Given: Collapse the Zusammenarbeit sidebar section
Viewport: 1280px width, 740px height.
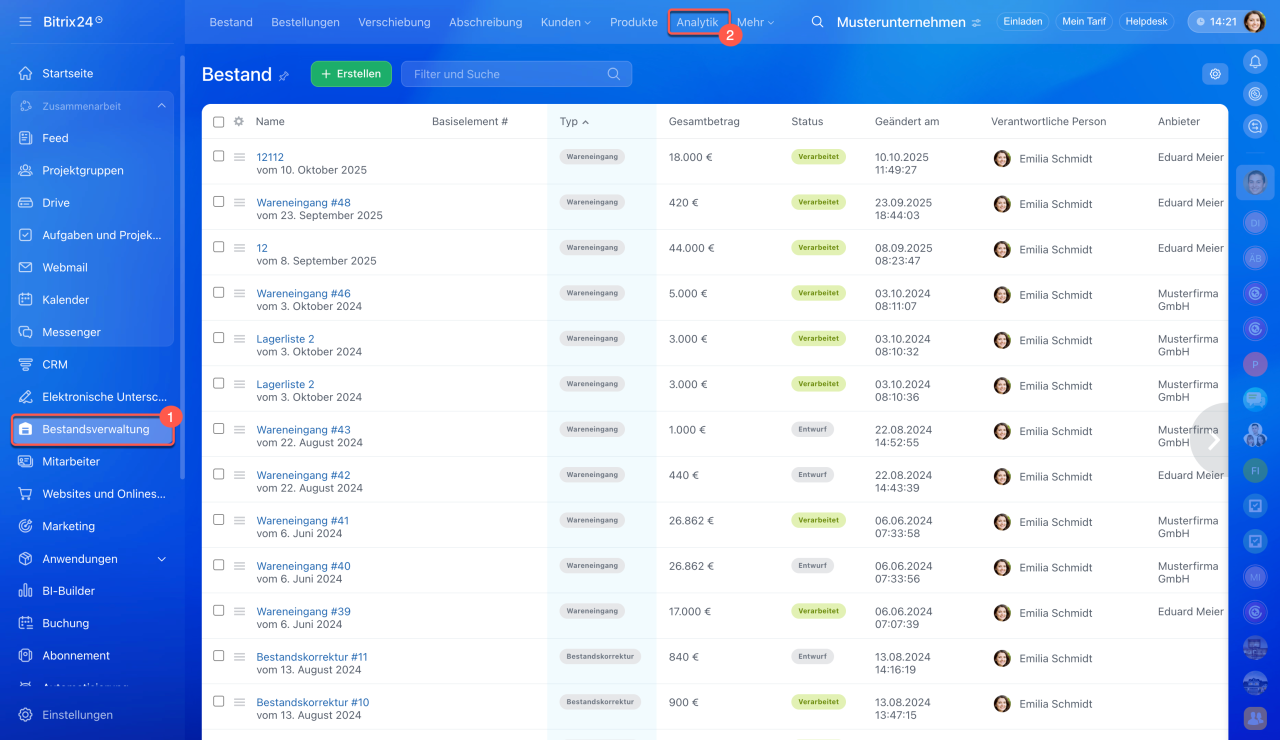Looking at the screenshot, I should (161, 106).
